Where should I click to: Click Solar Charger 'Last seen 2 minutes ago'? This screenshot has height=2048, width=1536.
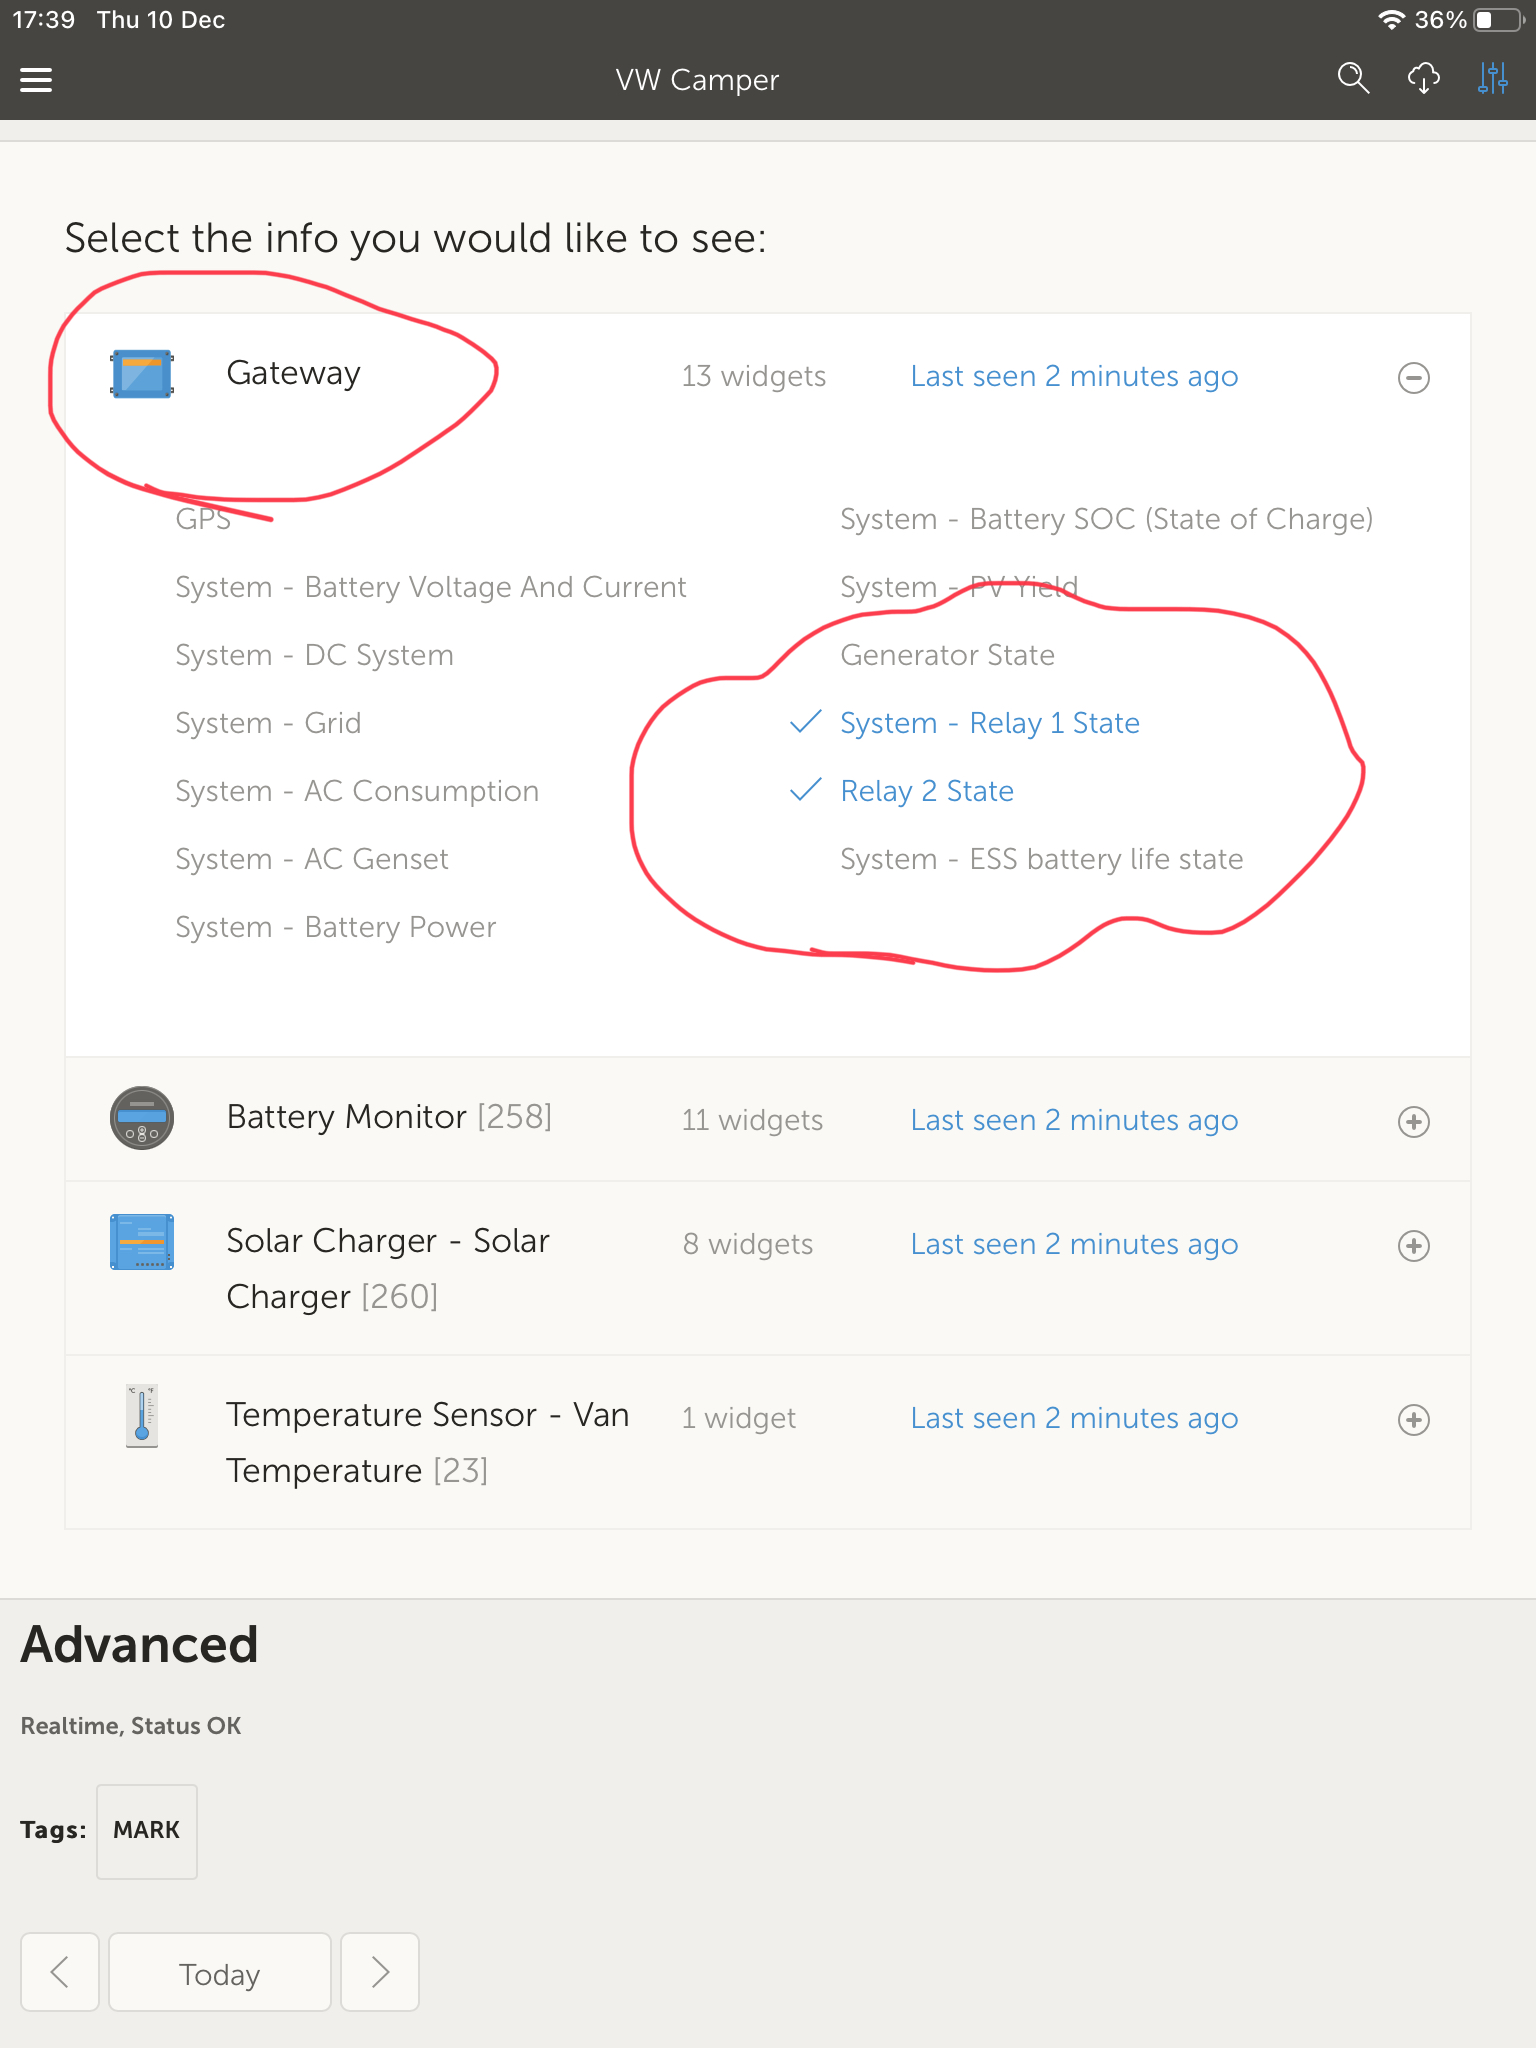(x=1074, y=1244)
